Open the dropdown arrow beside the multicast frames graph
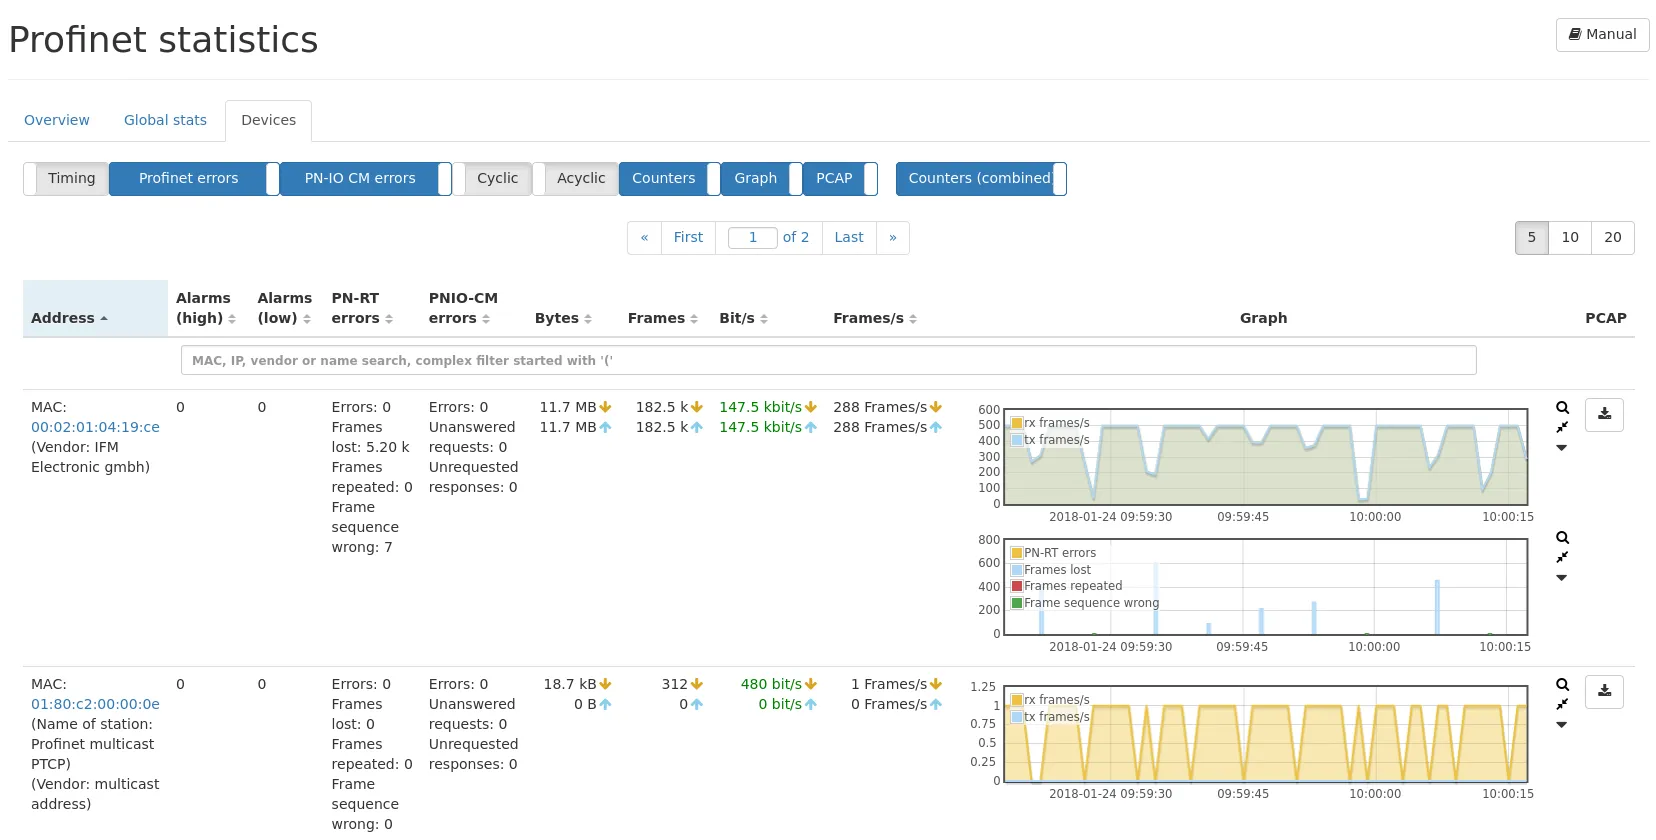 tap(1562, 725)
